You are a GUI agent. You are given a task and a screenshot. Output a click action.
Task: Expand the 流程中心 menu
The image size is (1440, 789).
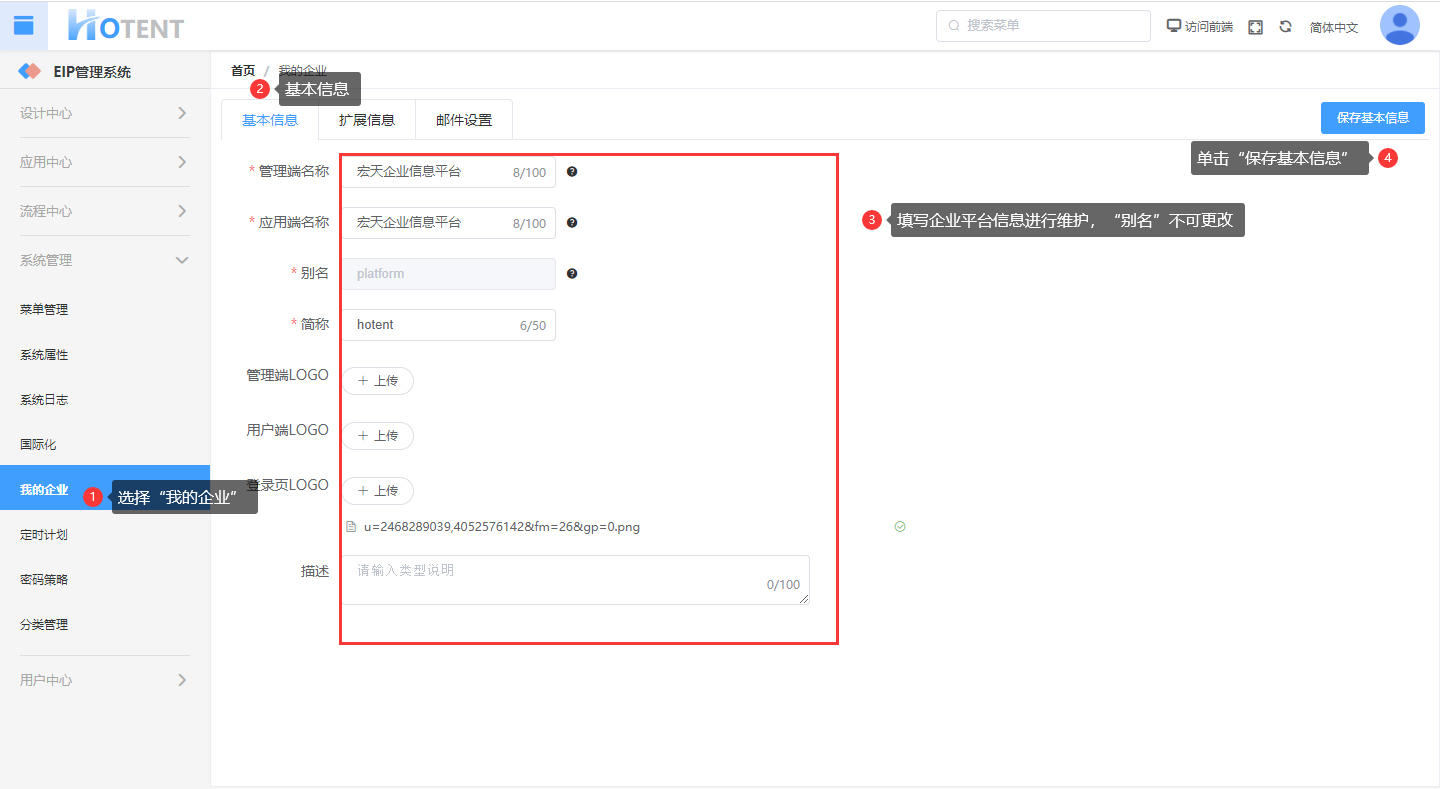pos(105,211)
